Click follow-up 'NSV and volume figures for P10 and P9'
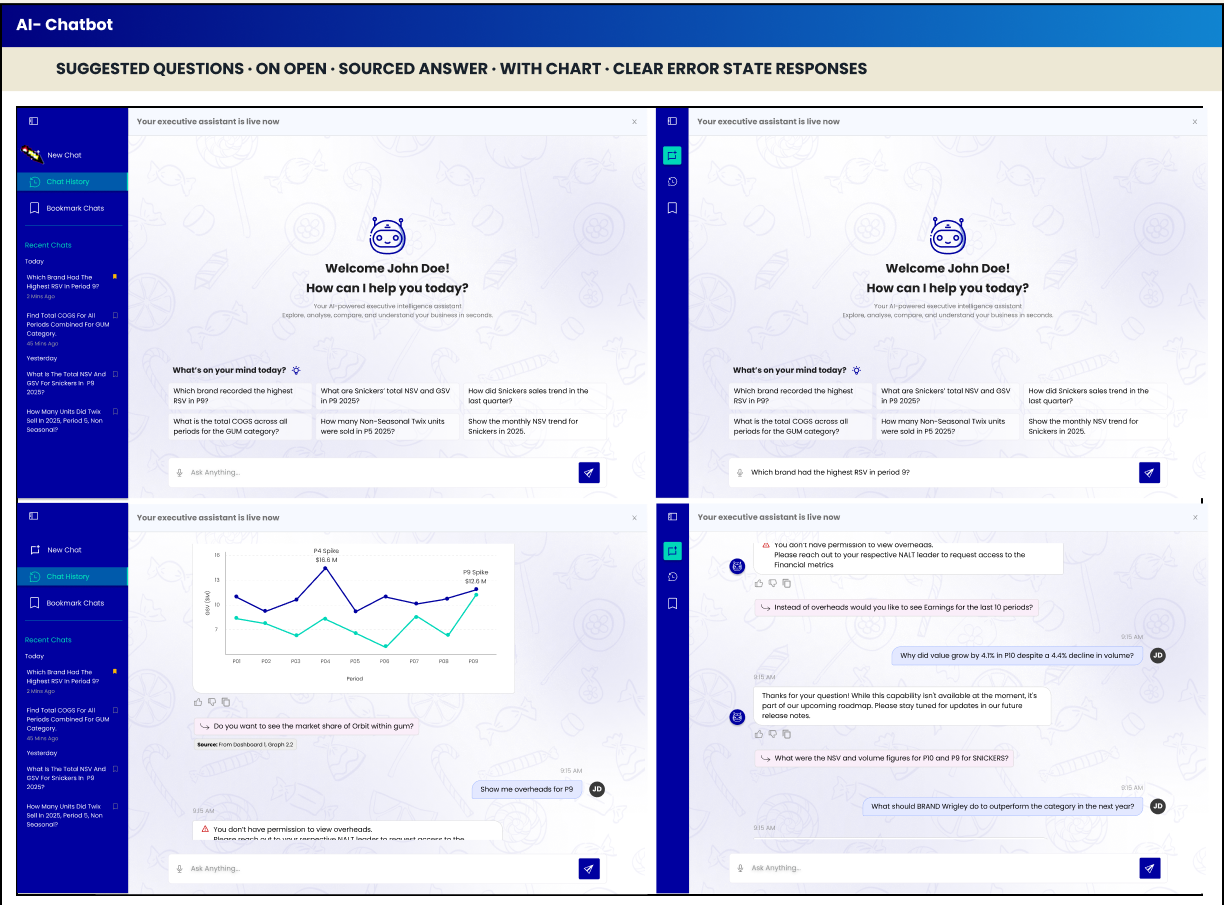Image resolution: width=1224 pixels, height=905 pixels. pyautogui.click(x=884, y=758)
